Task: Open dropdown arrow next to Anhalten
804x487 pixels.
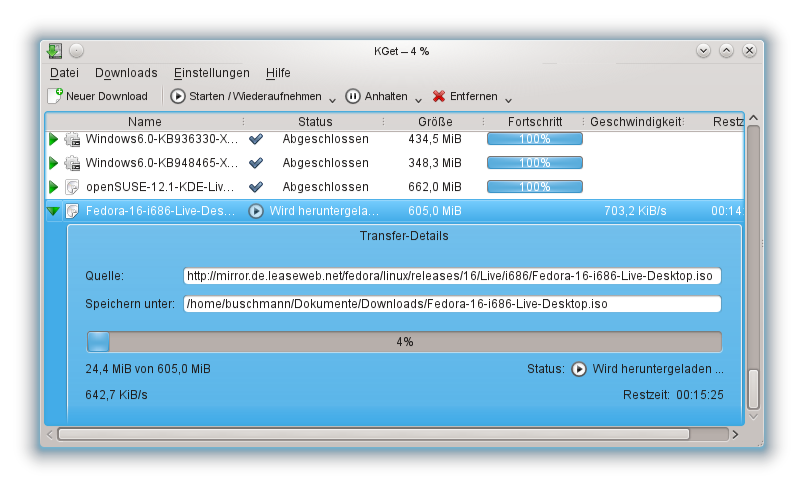Action: click(418, 99)
